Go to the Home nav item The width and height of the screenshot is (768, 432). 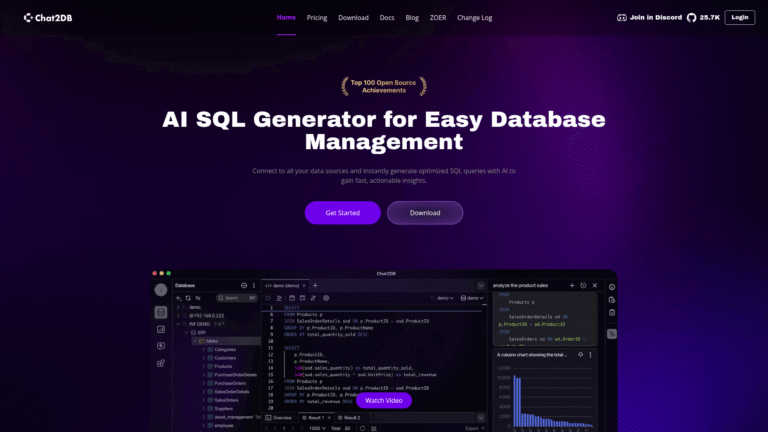[286, 18]
